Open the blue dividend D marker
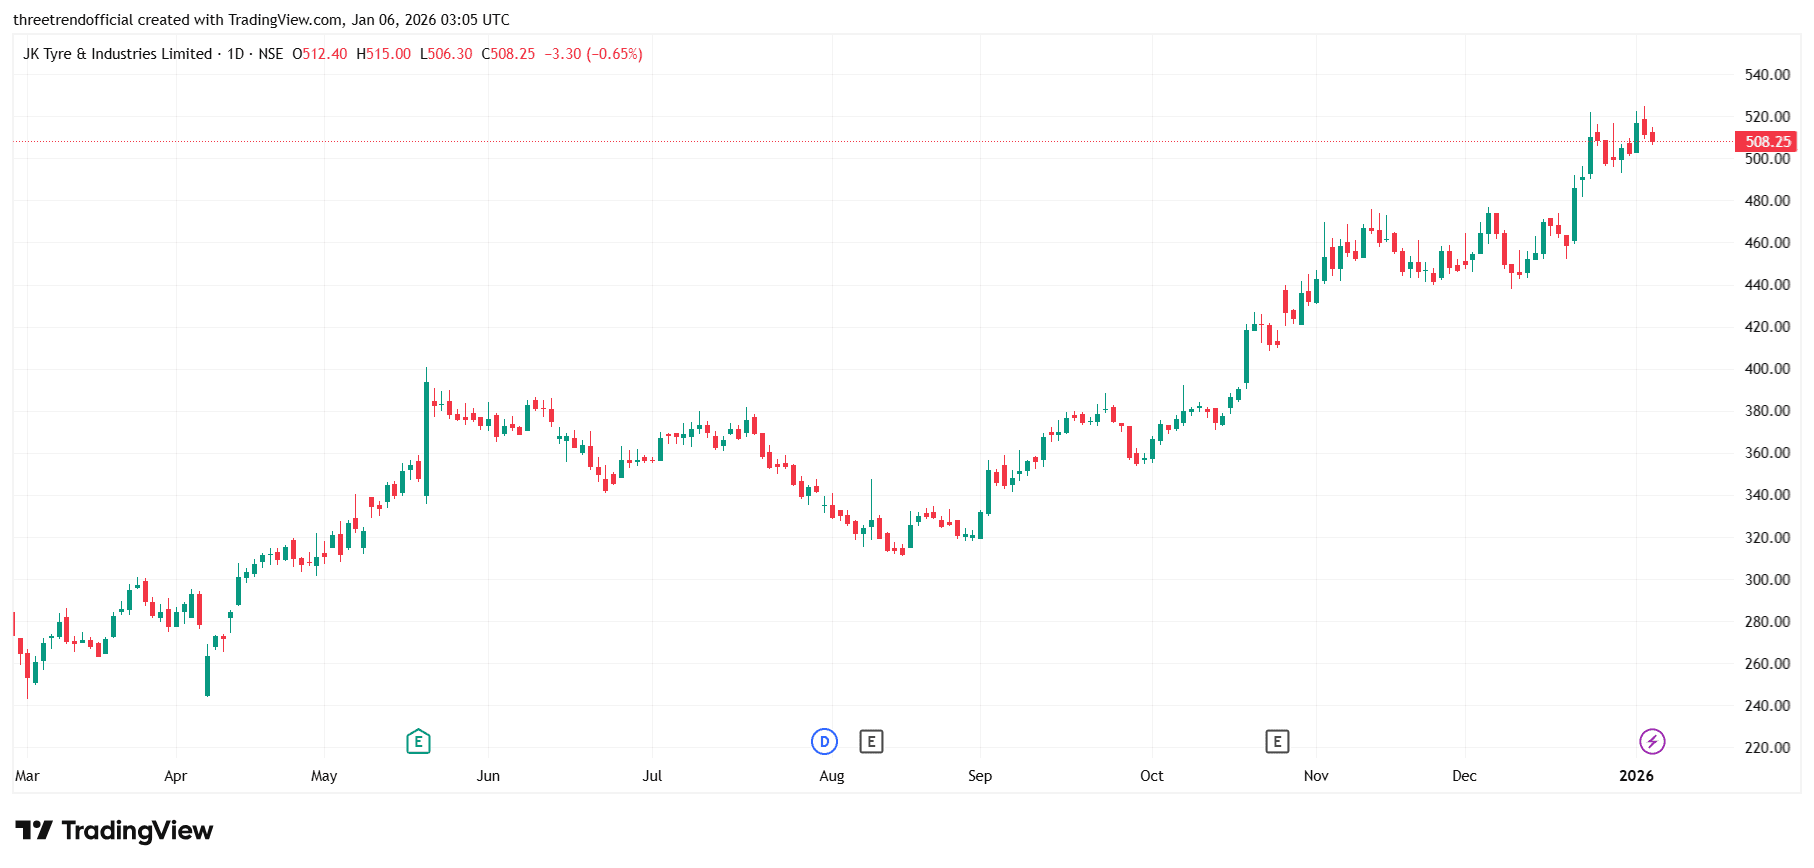The width and height of the screenshot is (1814, 868). pyautogui.click(x=824, y=741)
